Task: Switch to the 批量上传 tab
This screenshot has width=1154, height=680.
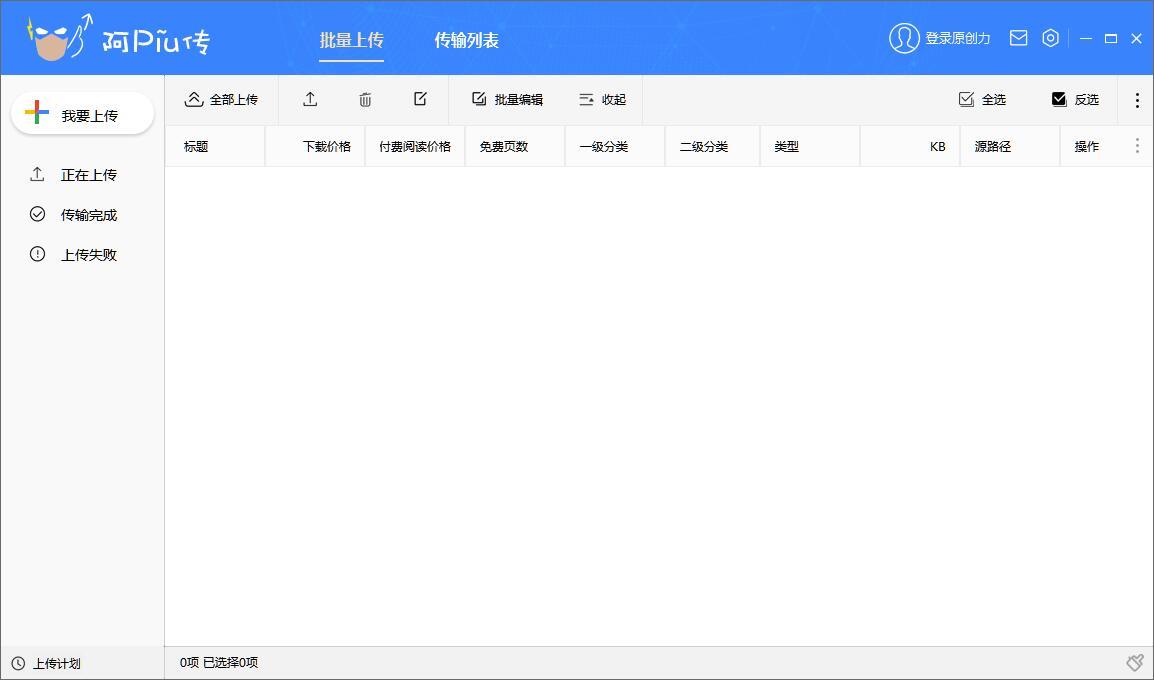Action: (351, 40)
